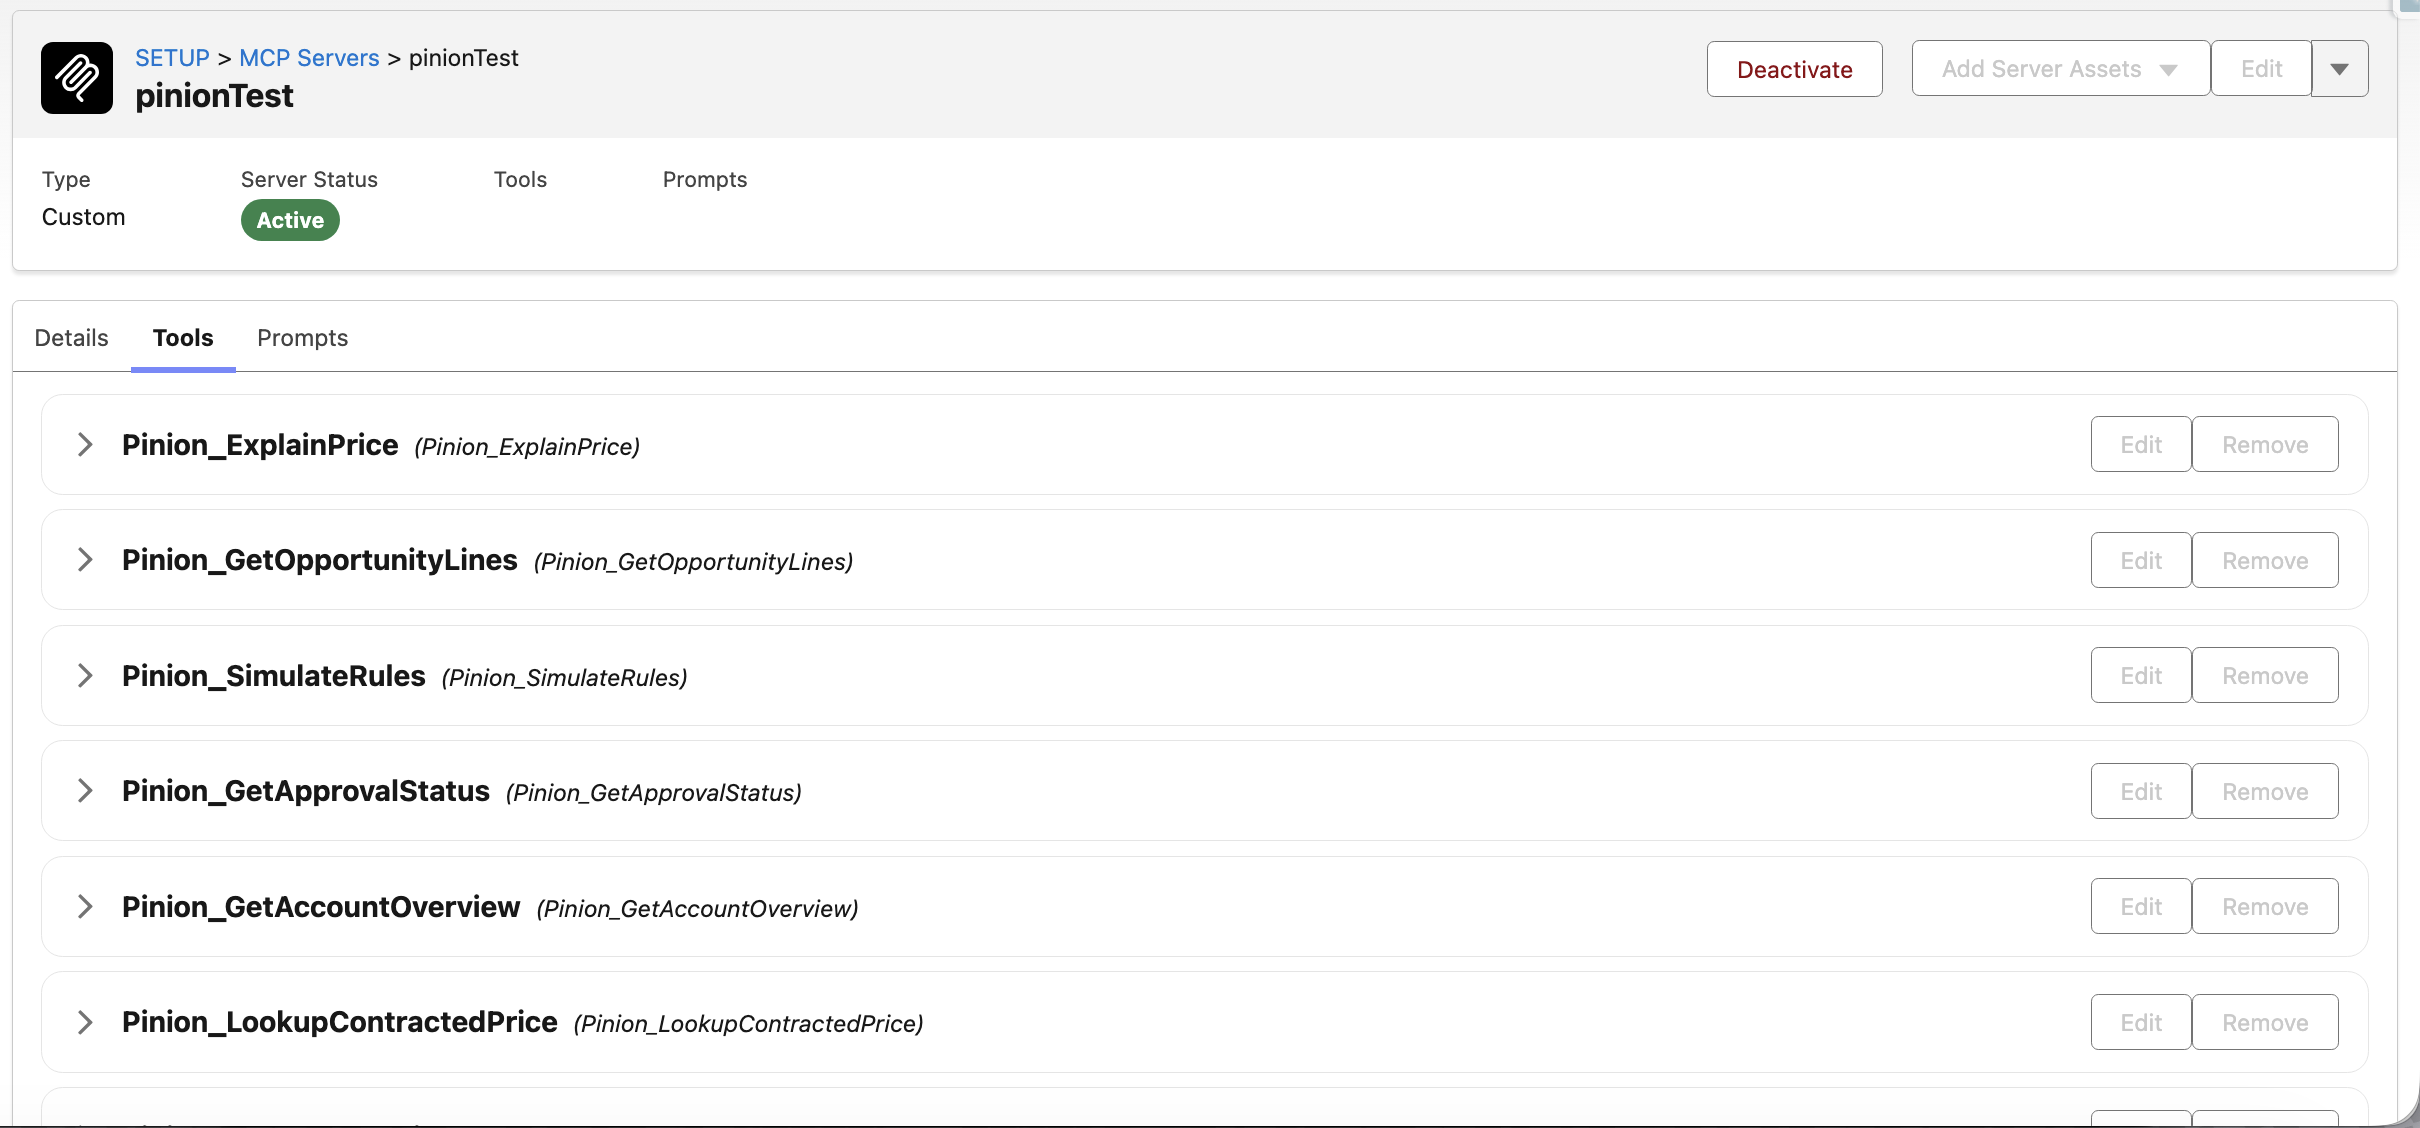Expand the Pinion_GetOpportunityLines tool row
Image resolution: width=2420 pixels, height=1128 pixels.
tap(85, 560)
